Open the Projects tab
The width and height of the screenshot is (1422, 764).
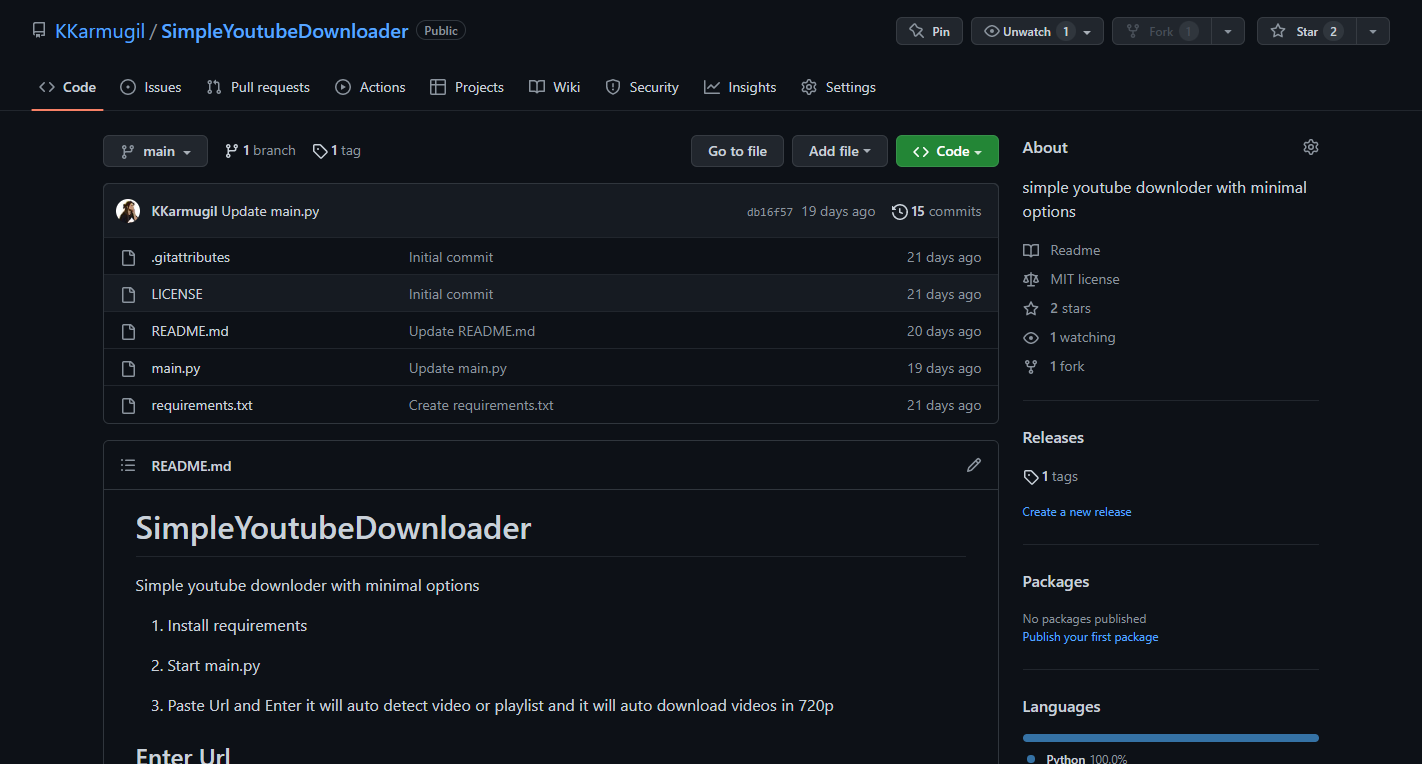point(467,87)
